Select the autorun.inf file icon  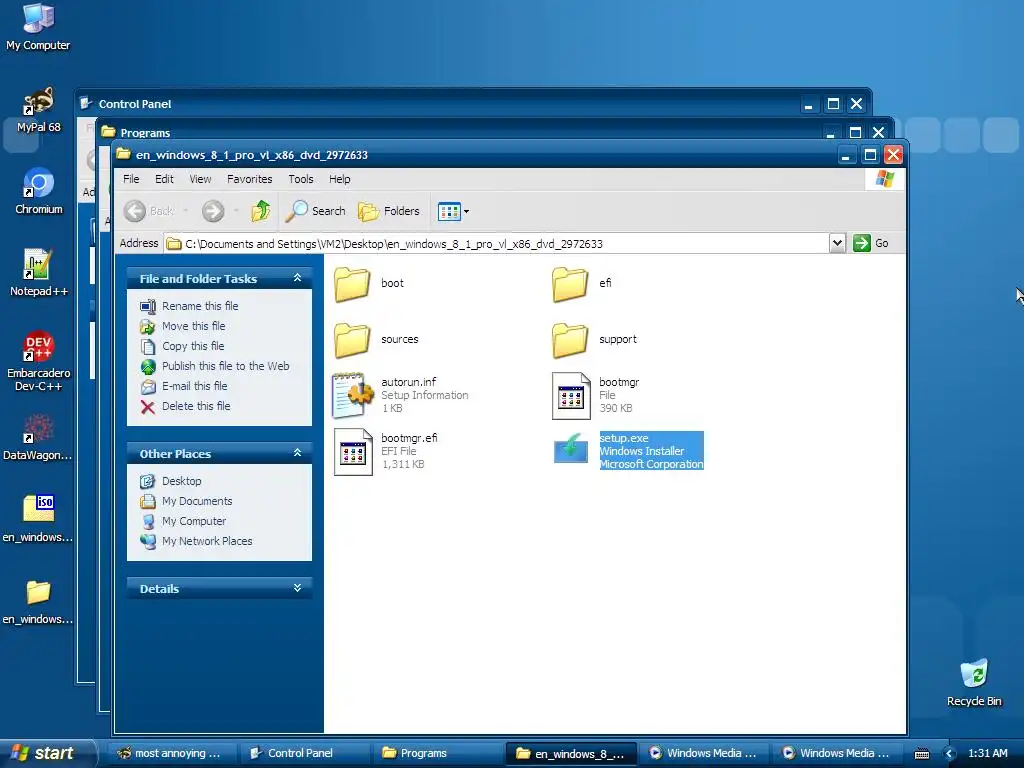(353, 396)
